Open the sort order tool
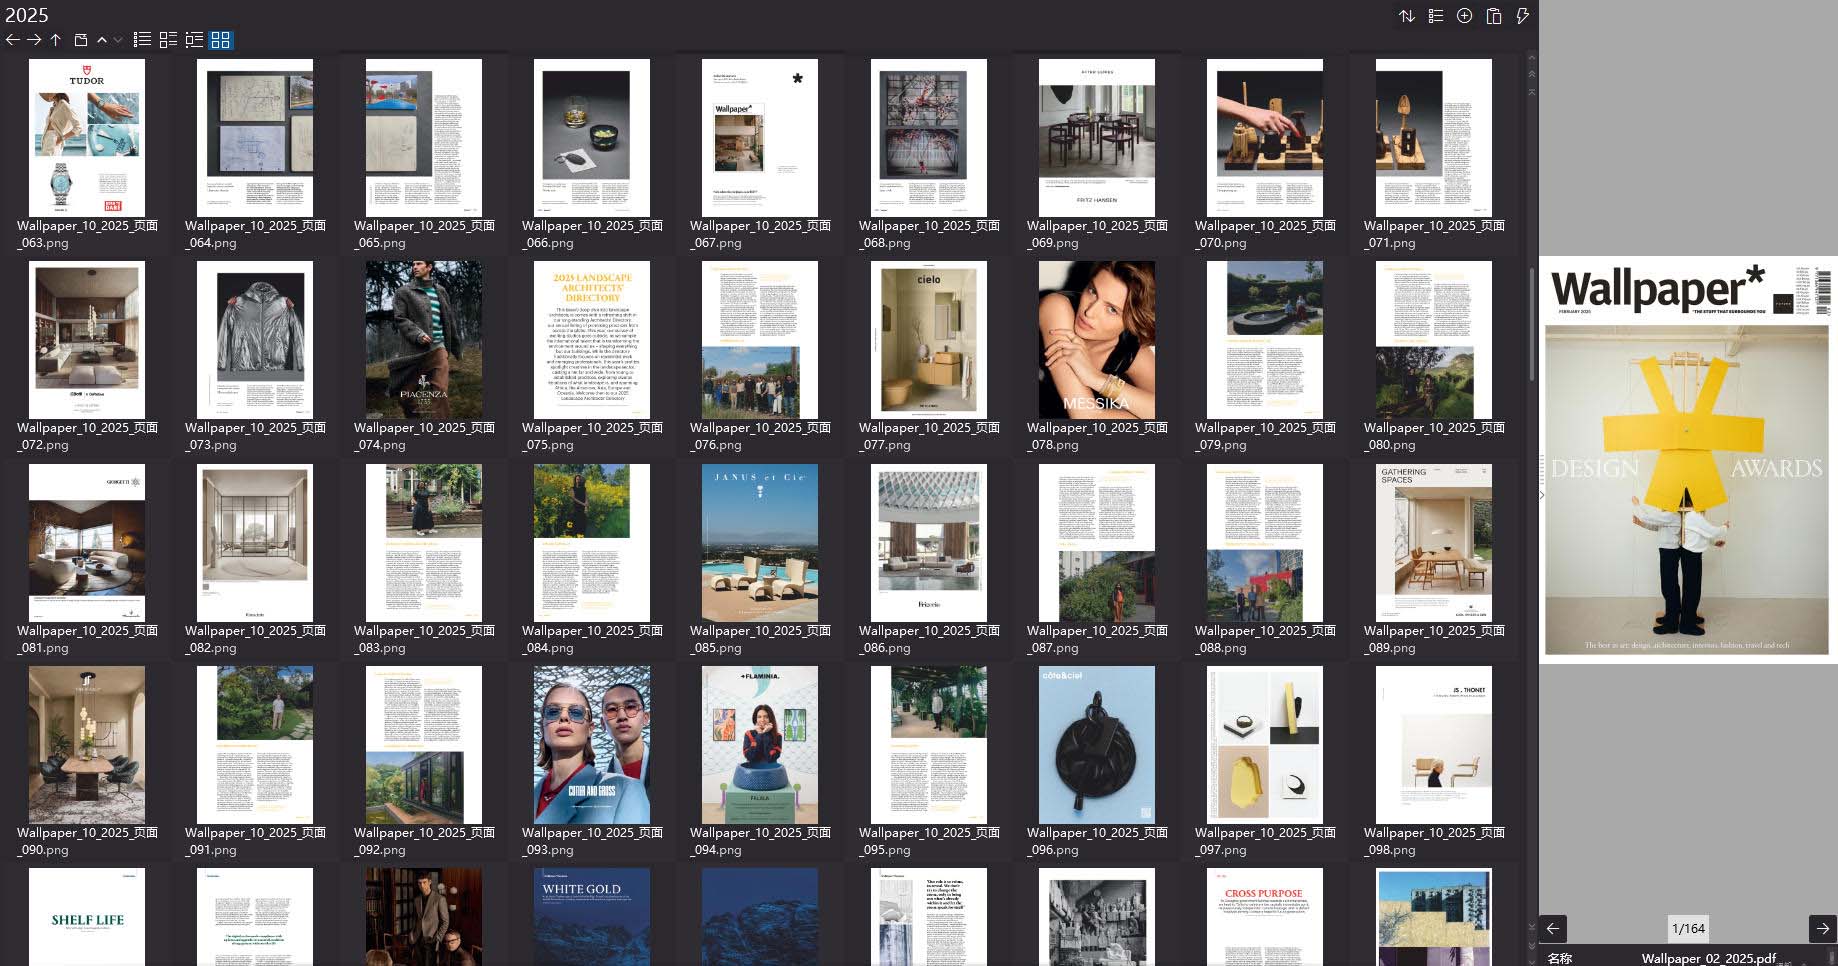Image resolution: width=1838 pixels, height=966 pixels. tap(1409, 16)
